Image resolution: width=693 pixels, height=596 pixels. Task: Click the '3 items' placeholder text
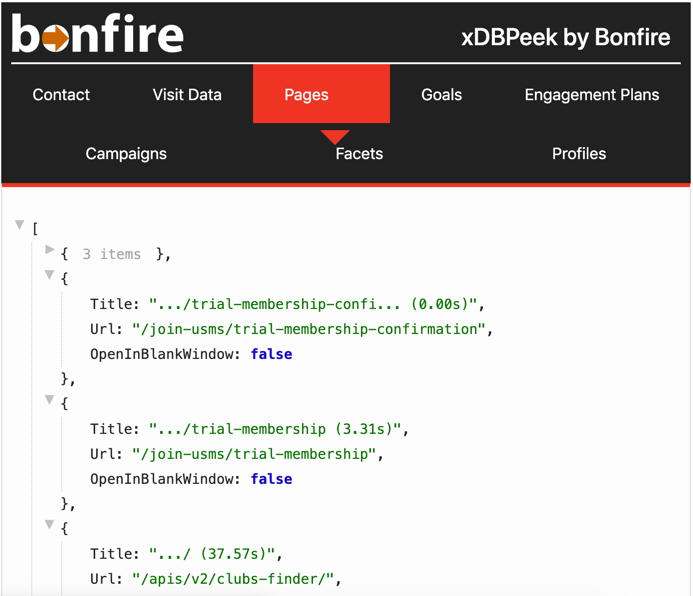111,254
